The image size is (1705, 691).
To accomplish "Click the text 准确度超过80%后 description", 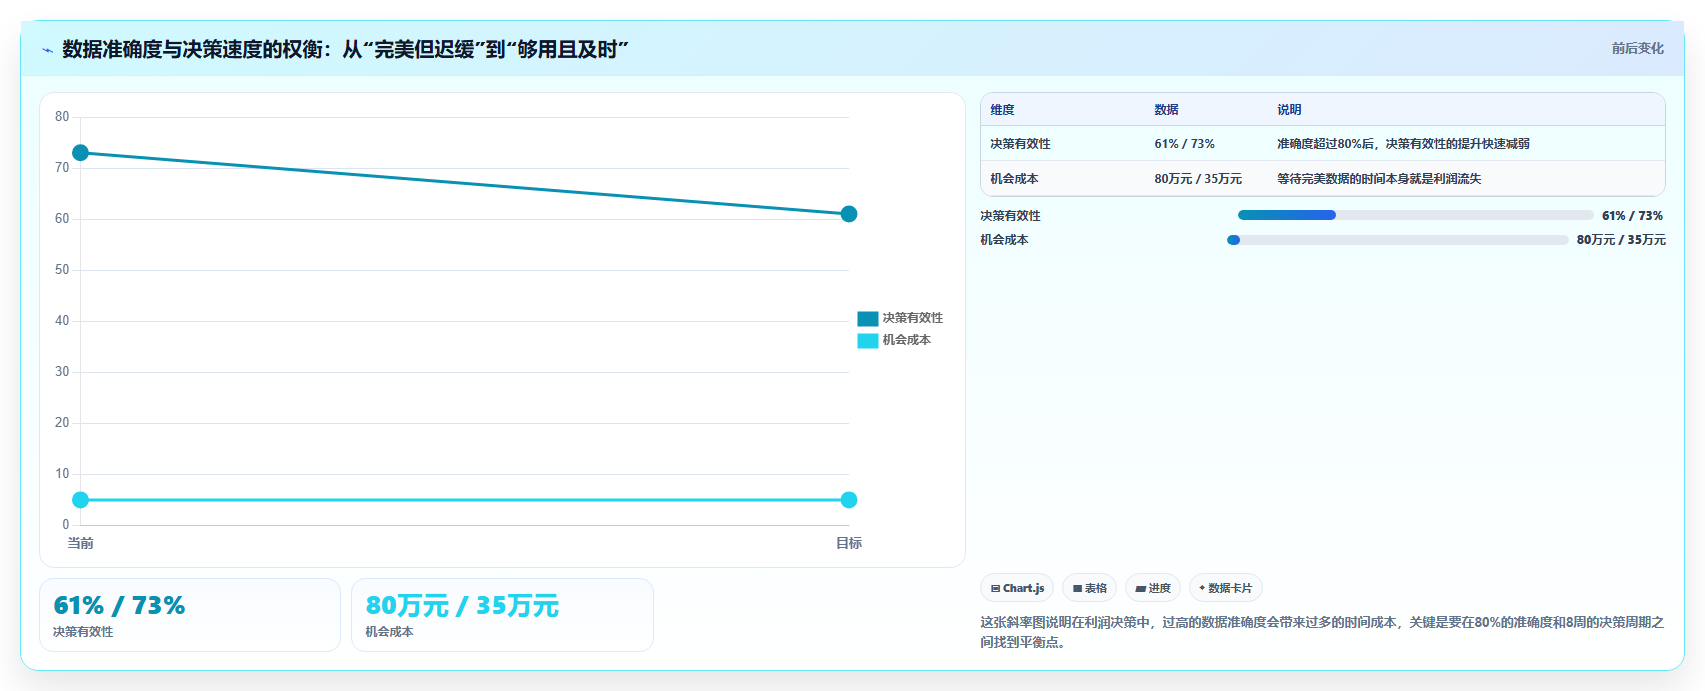I will pyautogui.click(x=1403, y=144).
